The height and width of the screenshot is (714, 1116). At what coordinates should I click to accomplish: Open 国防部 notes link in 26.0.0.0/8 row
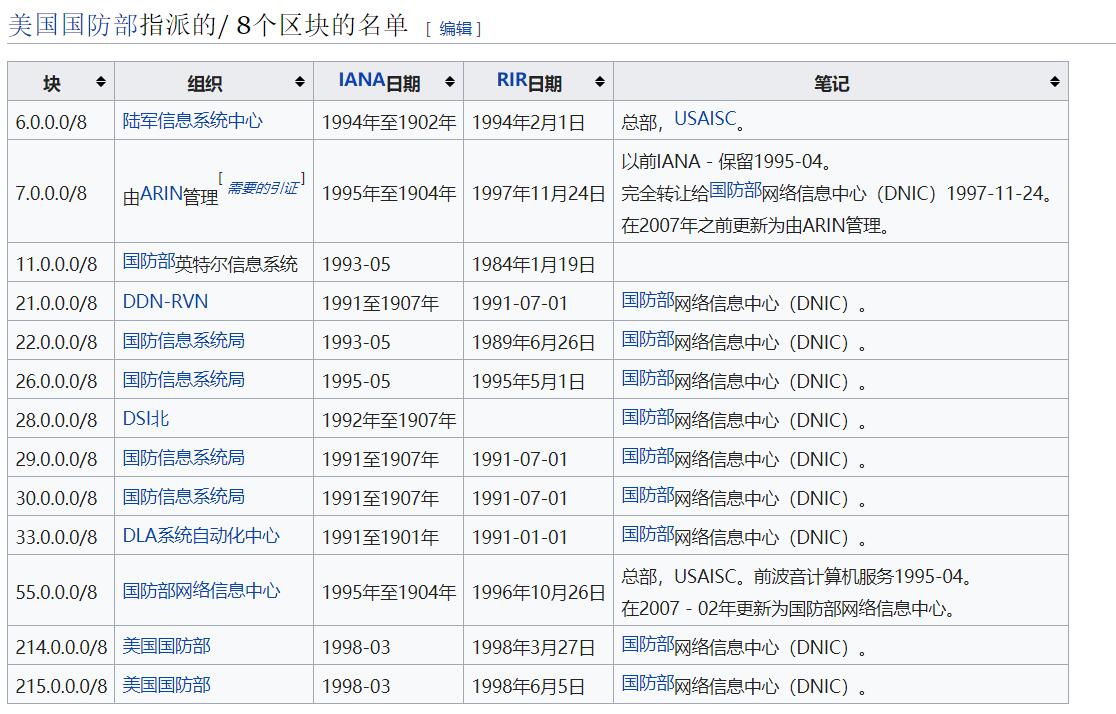pos(648,379)
